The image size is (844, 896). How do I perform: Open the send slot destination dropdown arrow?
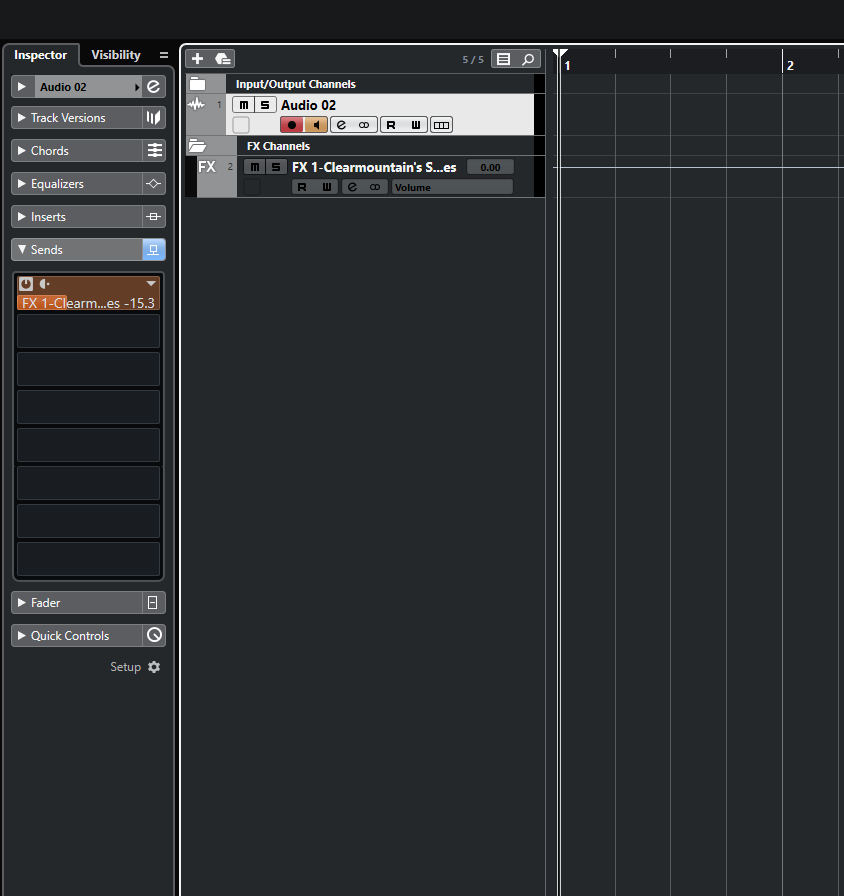[151, 283]
